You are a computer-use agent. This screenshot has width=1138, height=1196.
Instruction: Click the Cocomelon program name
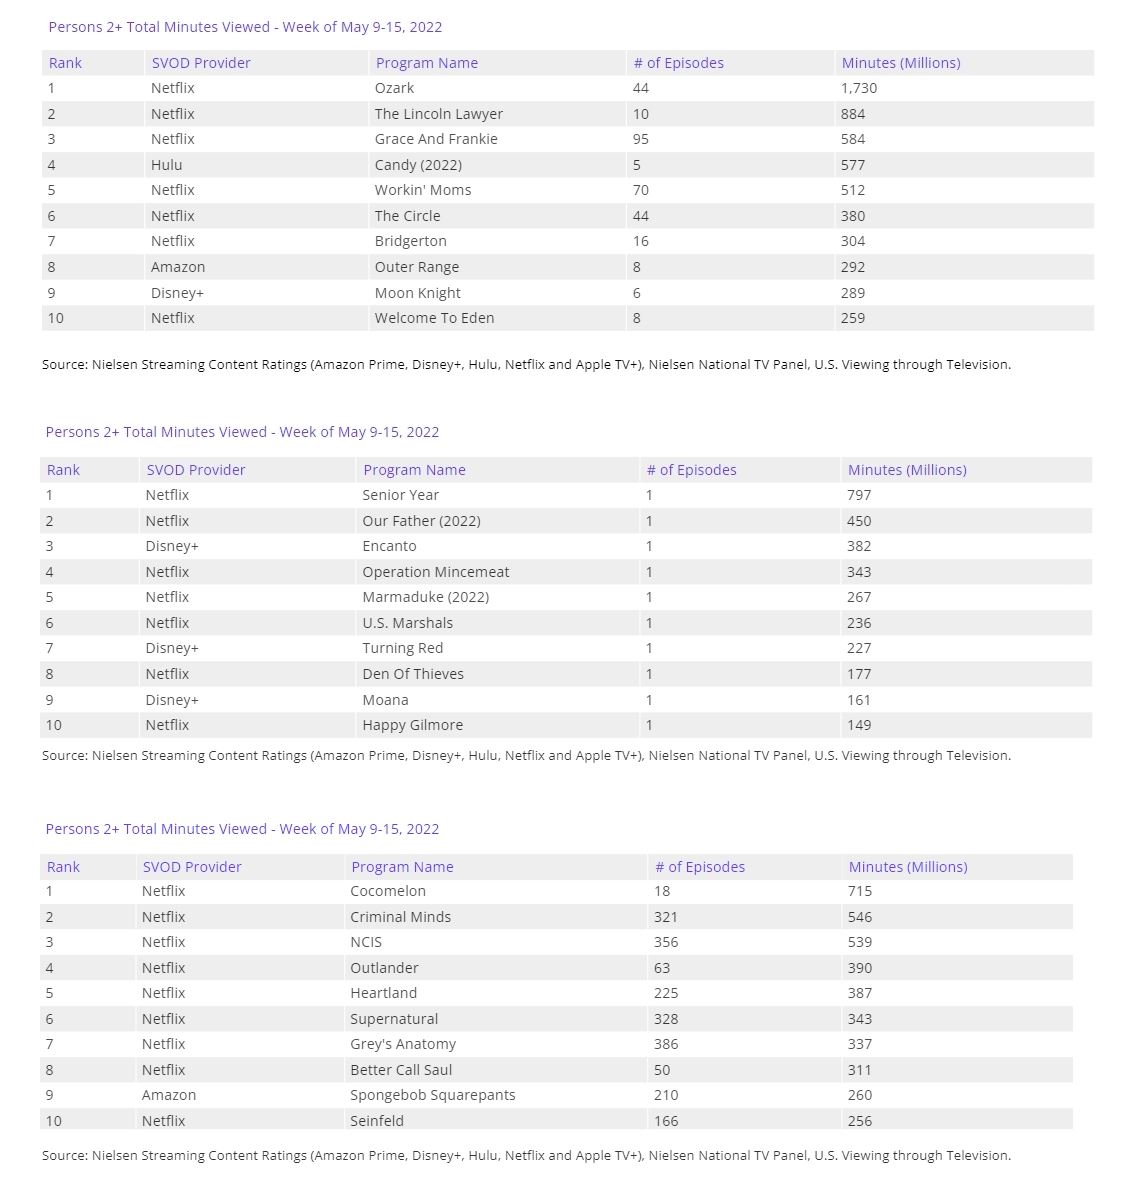387,891
